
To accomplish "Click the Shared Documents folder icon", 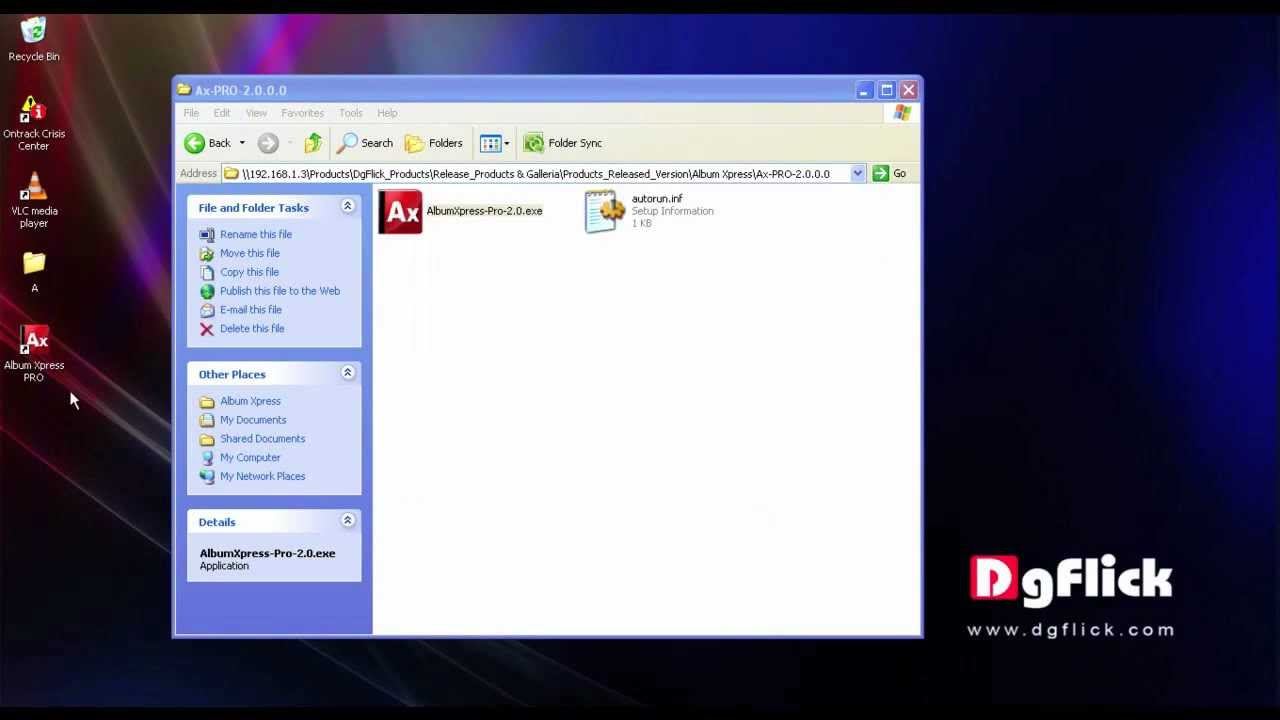I will 207,439.
